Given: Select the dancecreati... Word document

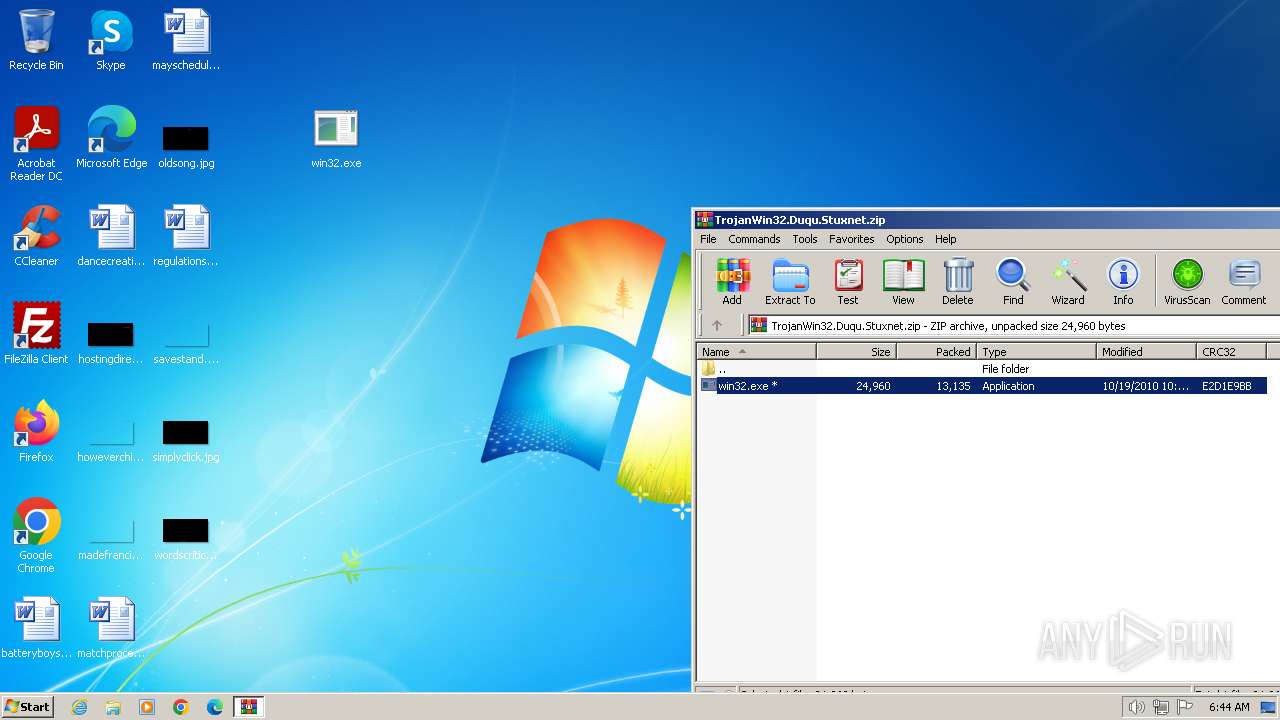Looking at the screenshot, I should tap(111, 236).
